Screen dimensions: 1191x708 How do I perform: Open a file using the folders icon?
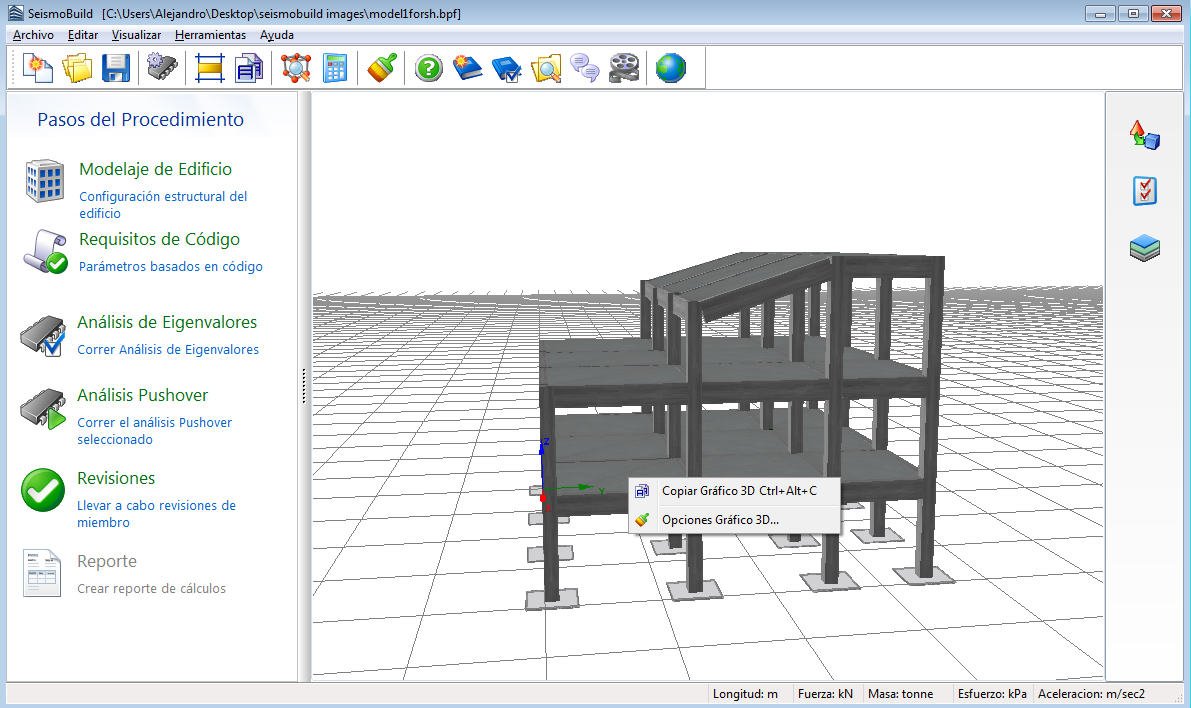click(77, 68)
